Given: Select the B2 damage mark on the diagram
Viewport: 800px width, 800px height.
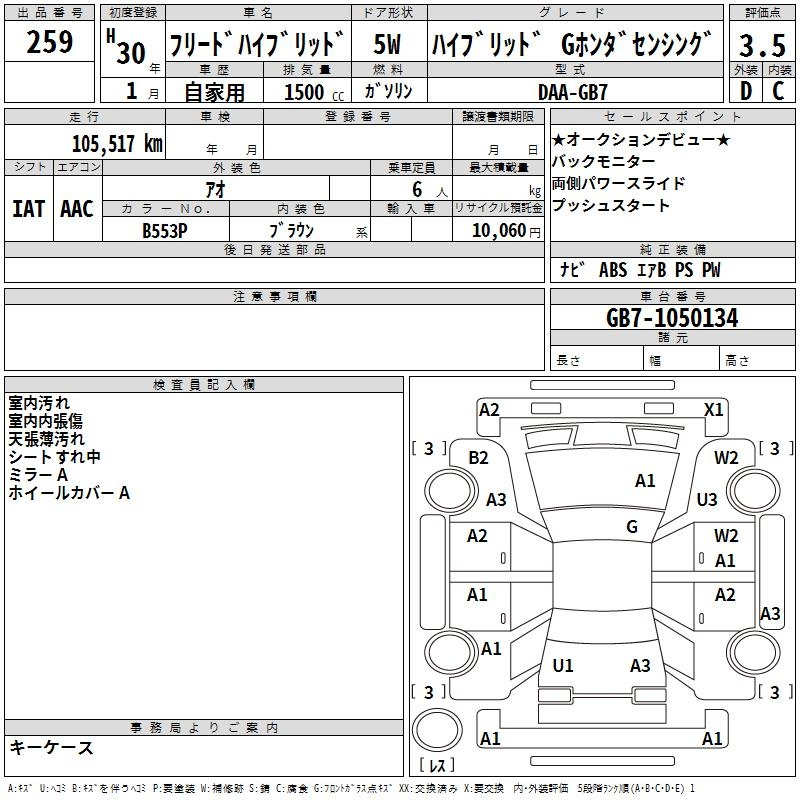Looking at the screenshot, I should (x=479, y=457).
